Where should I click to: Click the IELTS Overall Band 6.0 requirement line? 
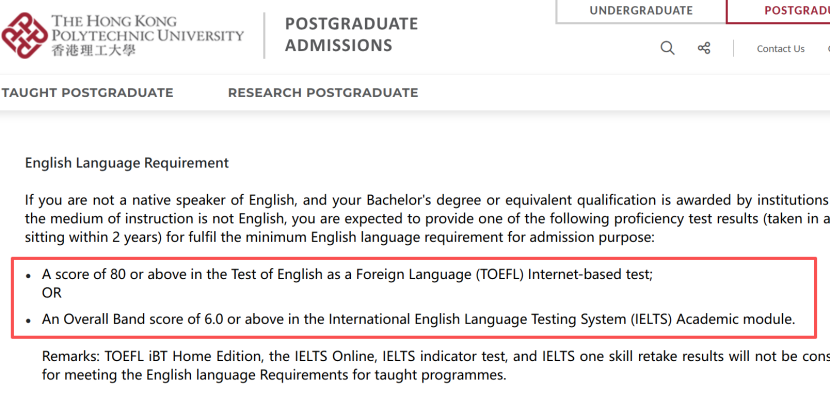419,319
